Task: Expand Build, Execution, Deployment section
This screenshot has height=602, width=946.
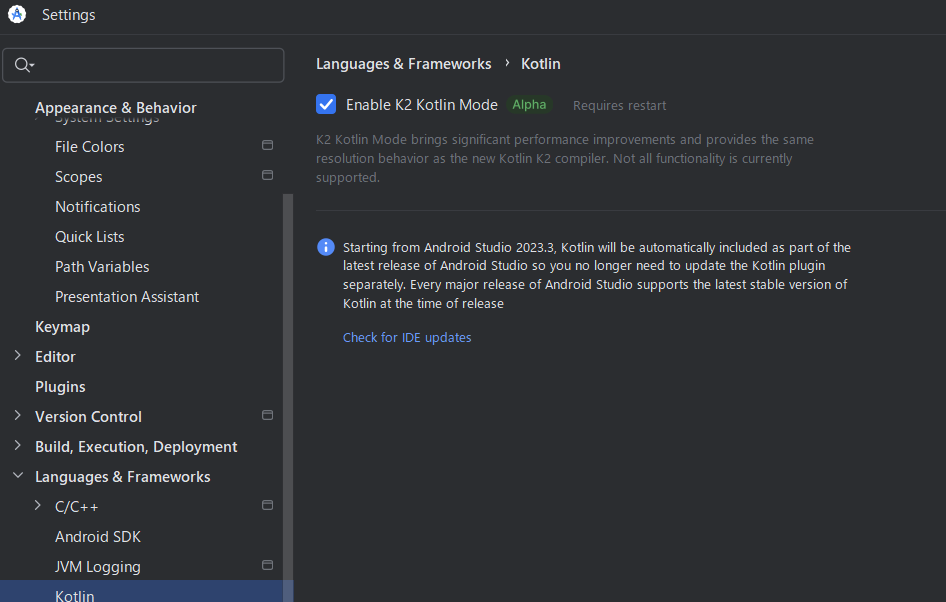Action: [17, 446]
